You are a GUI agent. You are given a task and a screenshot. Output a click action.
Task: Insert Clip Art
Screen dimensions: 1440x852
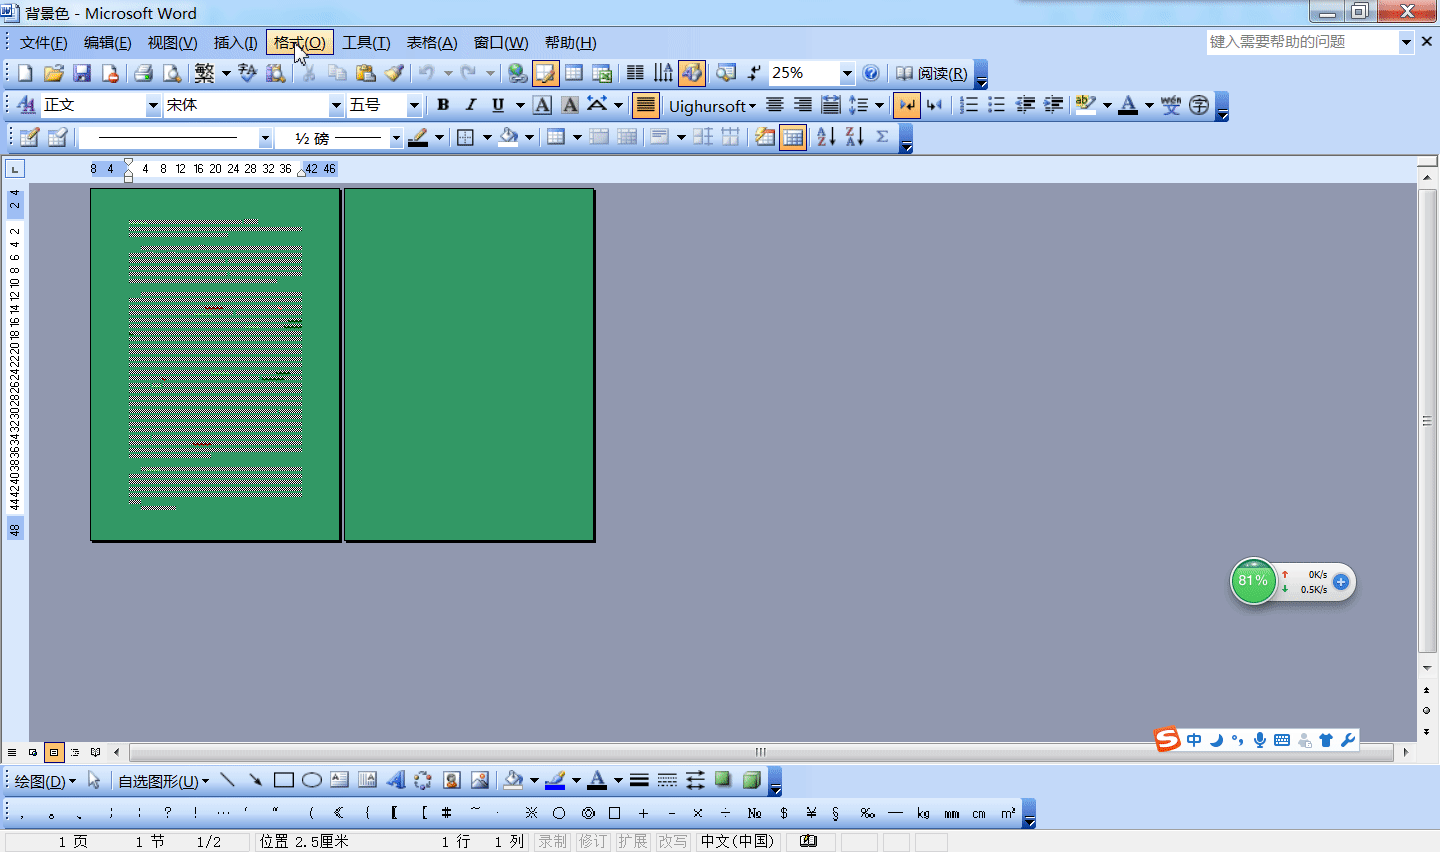pyautogui.click(x=451, y=780)
